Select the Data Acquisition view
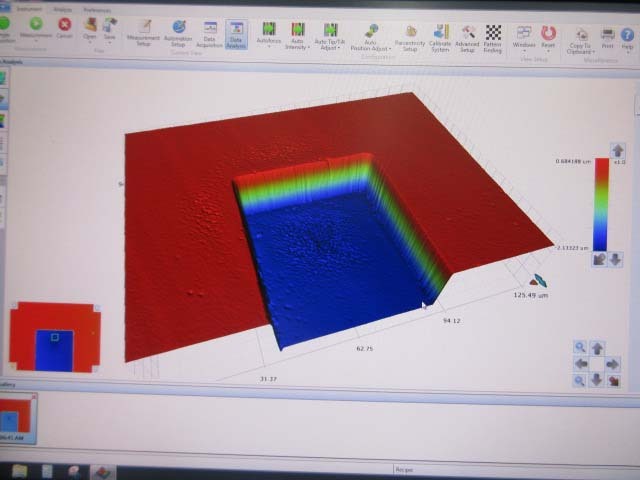Viewport: 640px width, 480px height. [210, 33]
